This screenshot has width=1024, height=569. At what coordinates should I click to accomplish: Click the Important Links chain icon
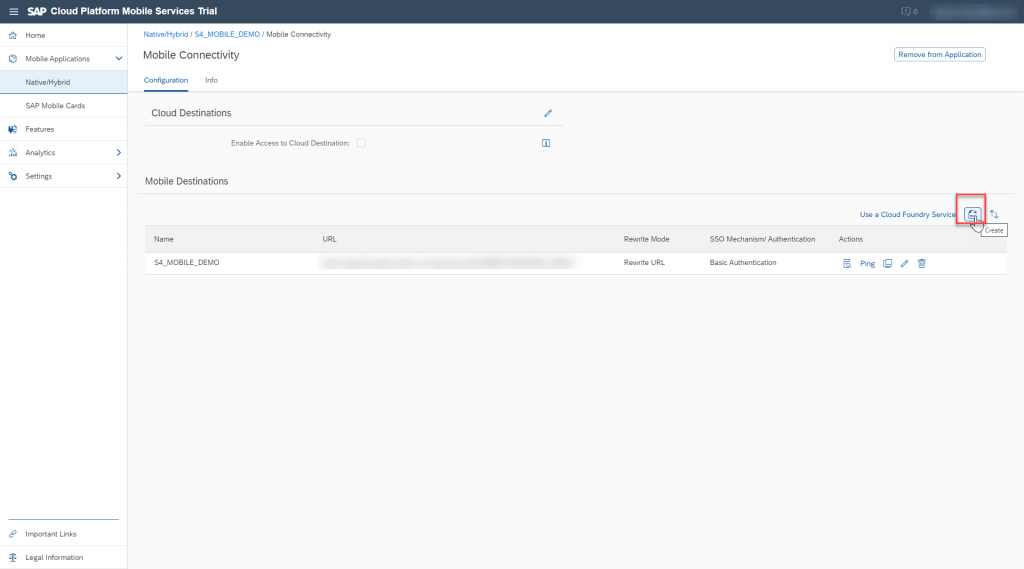[12, 534]
